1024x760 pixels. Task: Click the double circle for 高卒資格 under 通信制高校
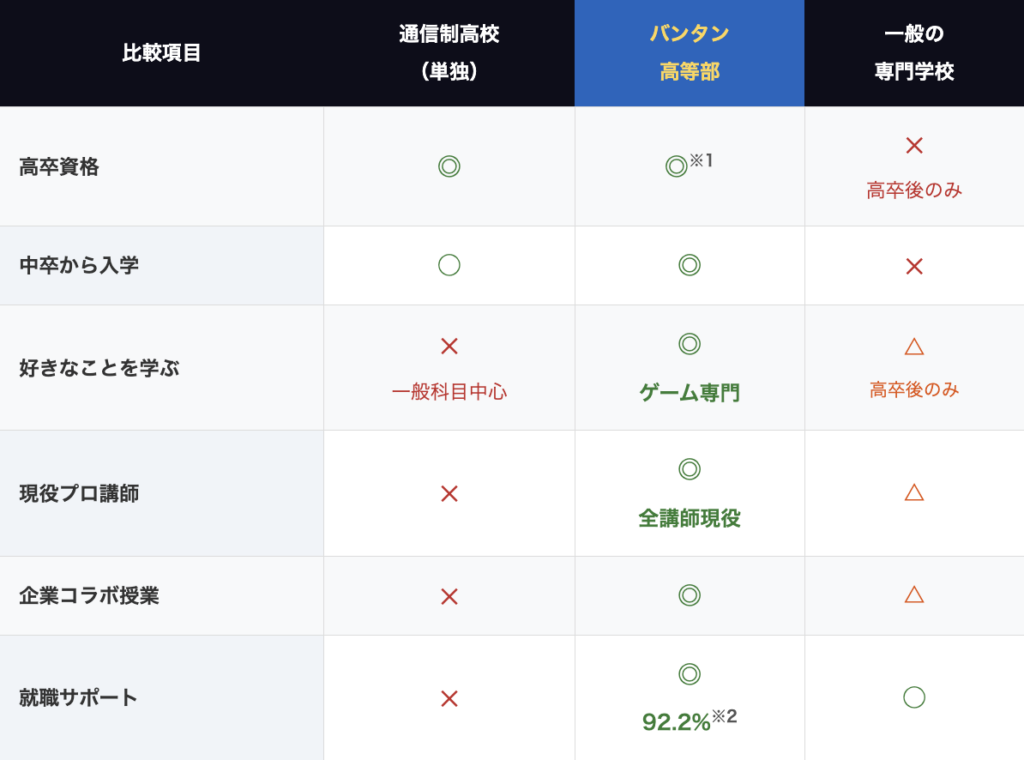(x=449, y=167)
